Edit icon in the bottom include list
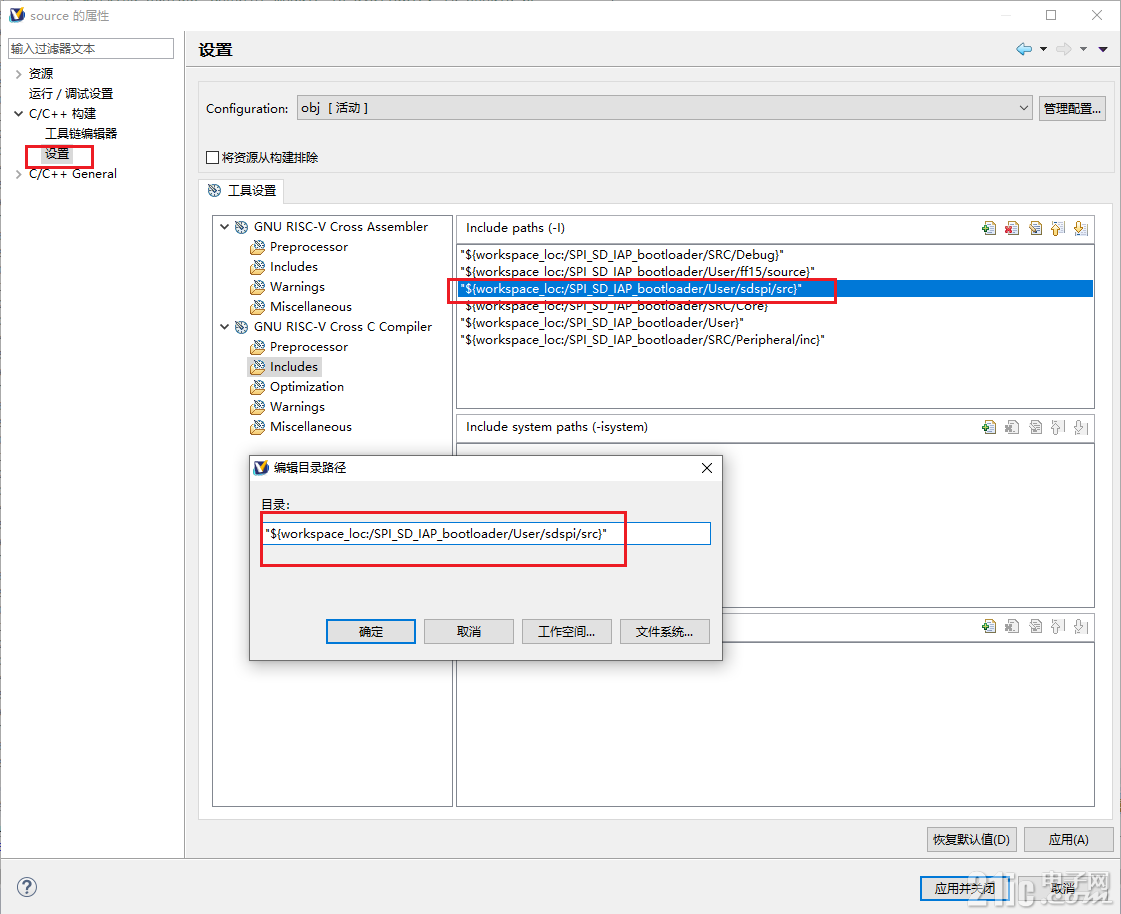Image resolution: width=1121 pixels, height=914 pixels. (x=1035, y=626)
